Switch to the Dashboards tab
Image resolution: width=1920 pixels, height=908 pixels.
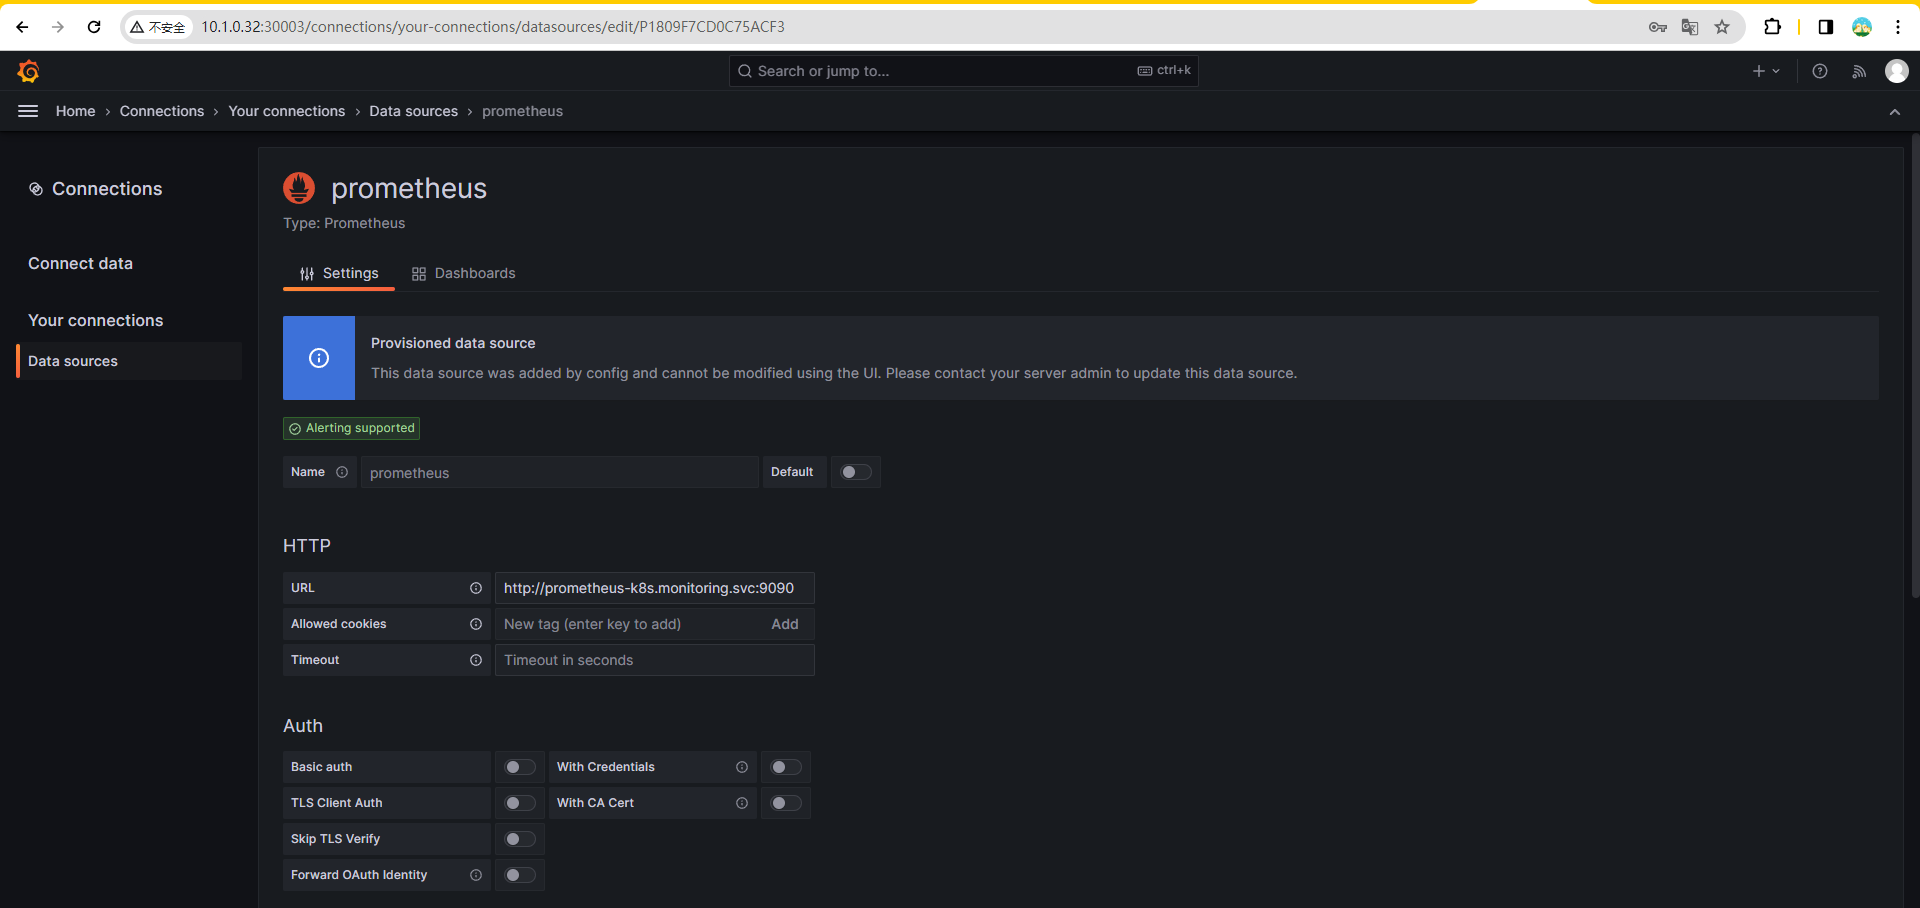464,274
